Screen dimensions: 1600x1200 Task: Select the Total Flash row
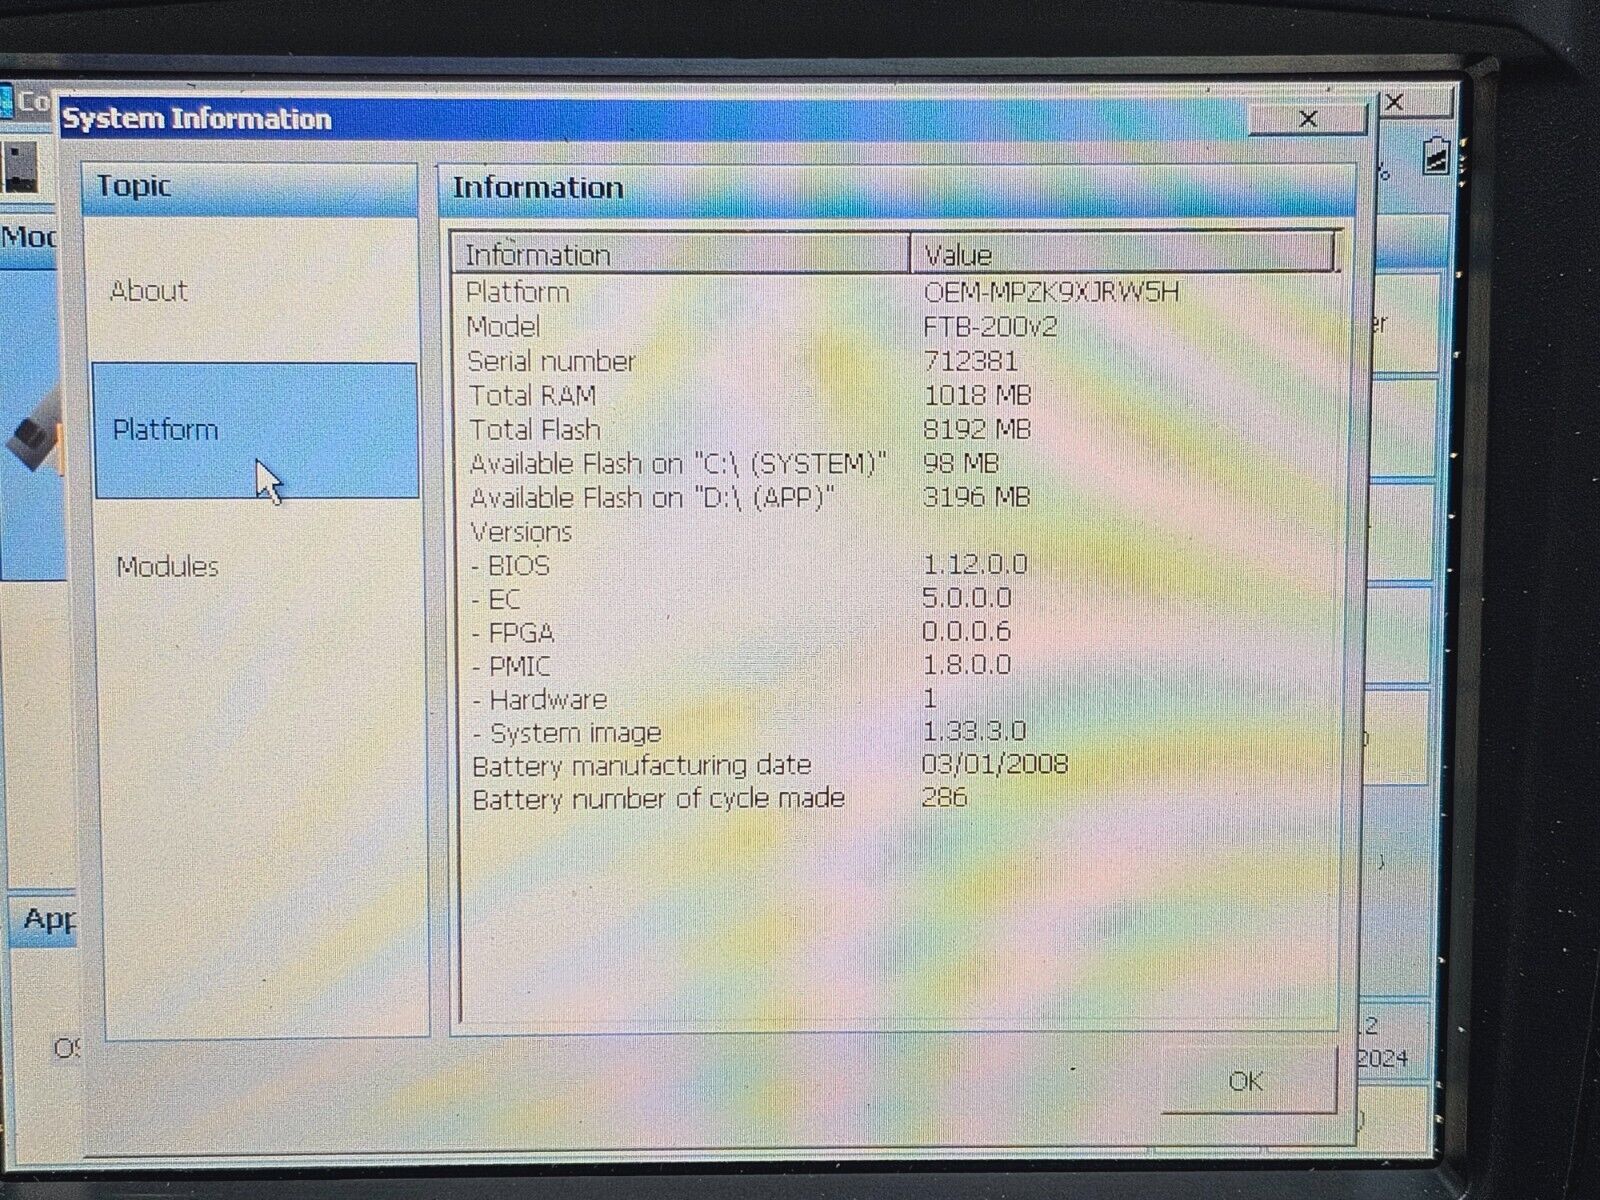896,429
